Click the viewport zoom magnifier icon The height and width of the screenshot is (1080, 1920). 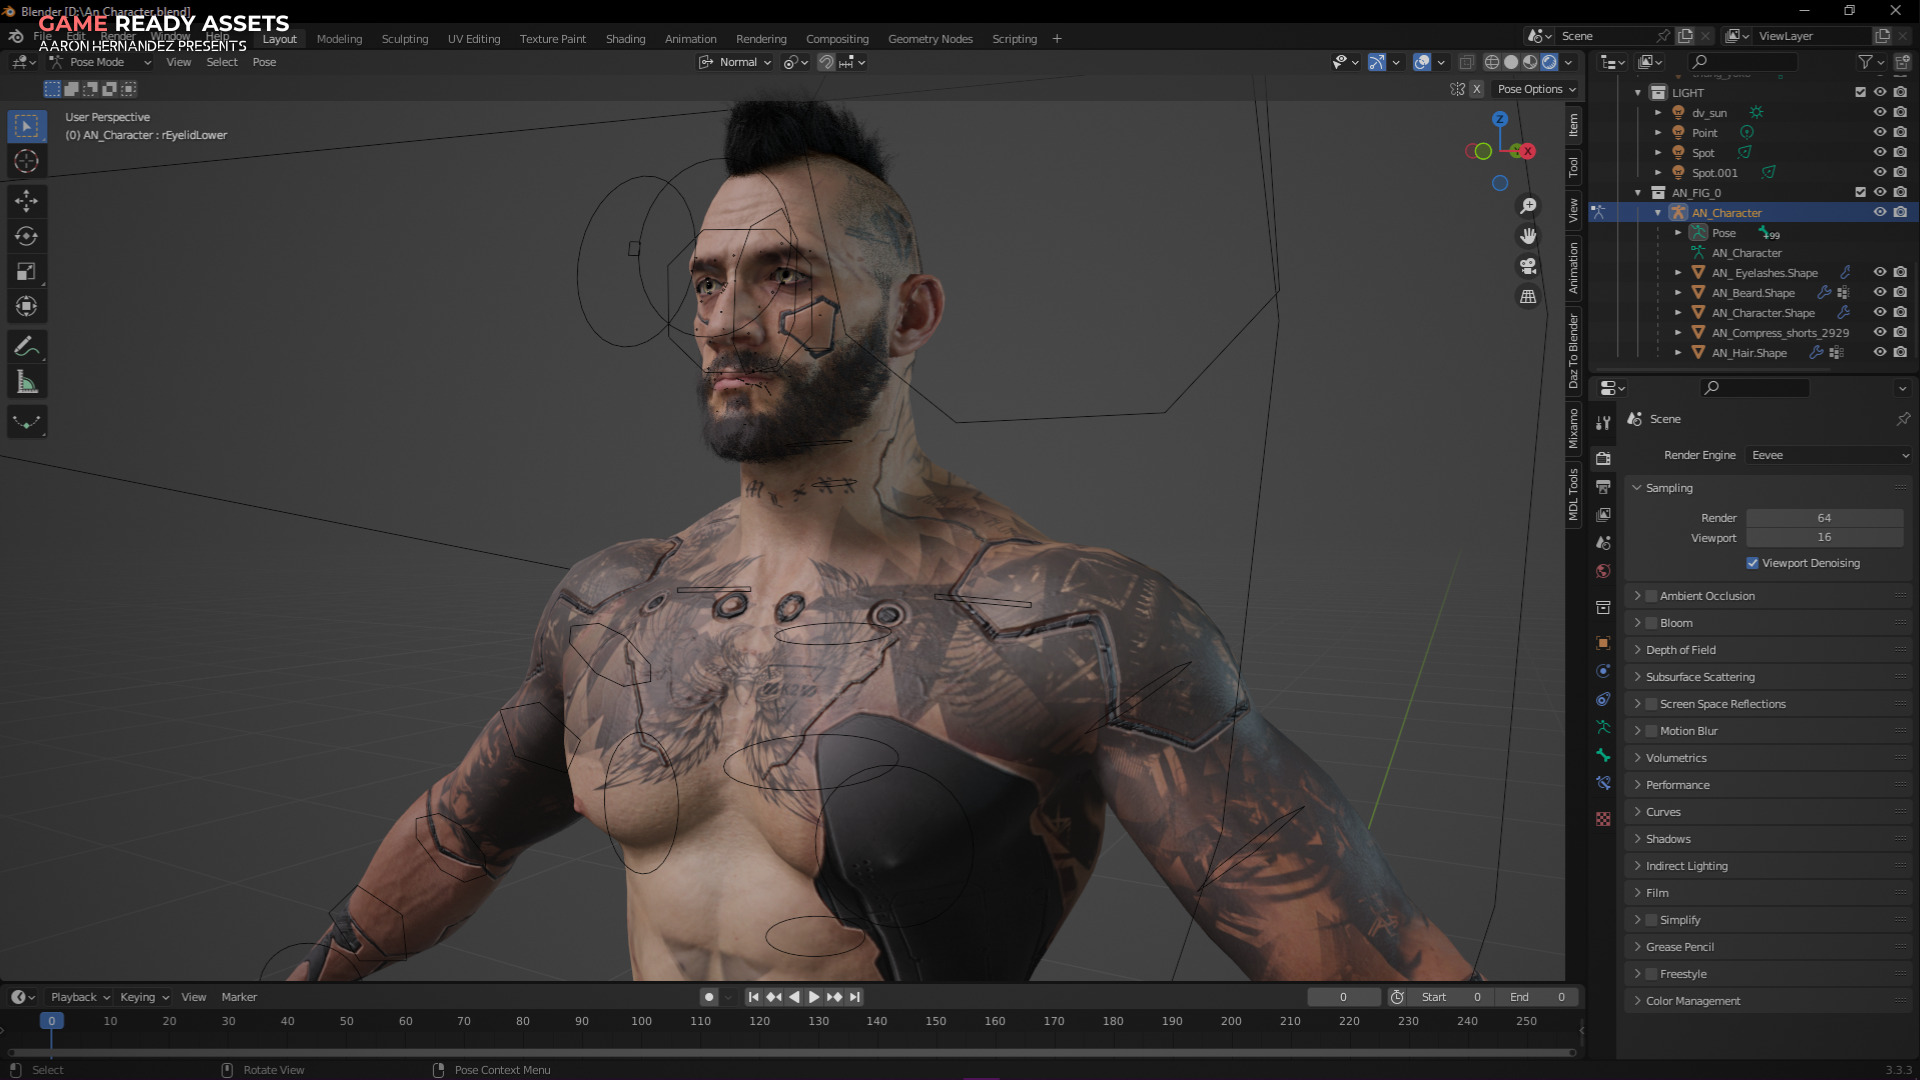[1528, 206]
